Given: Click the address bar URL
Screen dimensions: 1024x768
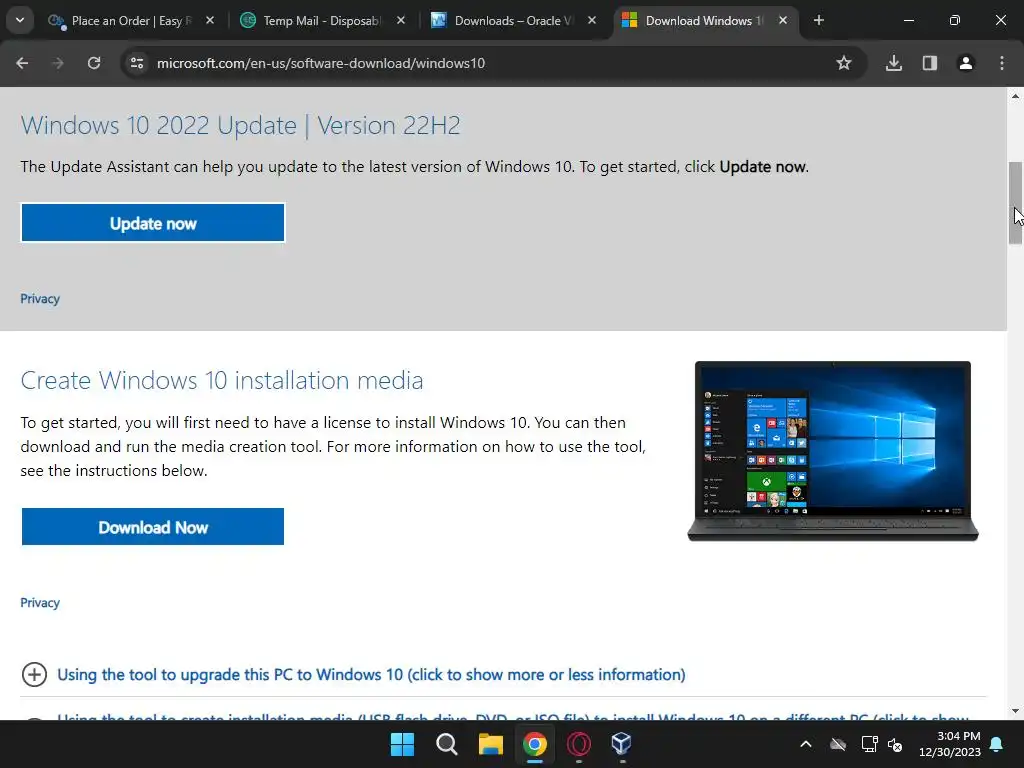Looking at the screenshot, I should tap(321, 63).
